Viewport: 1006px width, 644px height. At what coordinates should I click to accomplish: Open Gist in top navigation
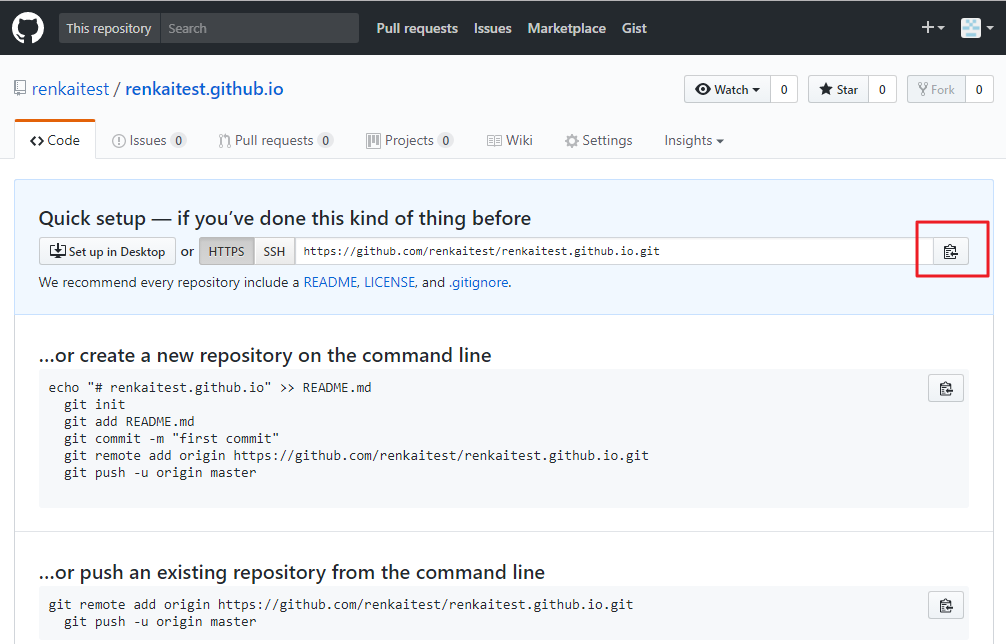634,28
